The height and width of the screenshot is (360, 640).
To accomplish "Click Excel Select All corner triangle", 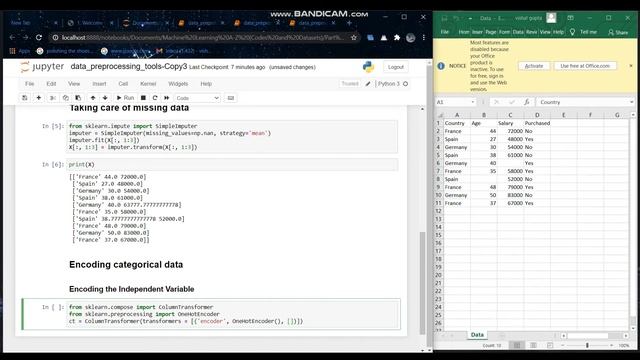I will click(440, 115).
